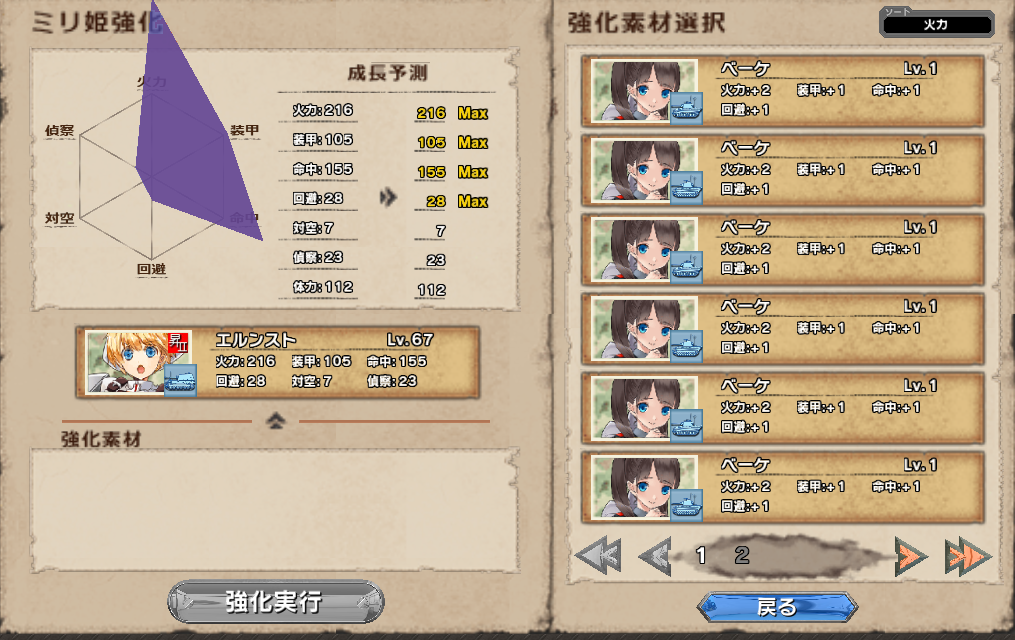The height and width of the screenshot is (640, 1015).
Task: Select fourth ベーケ Lv.1 material card
Action: tap(783, 328)
